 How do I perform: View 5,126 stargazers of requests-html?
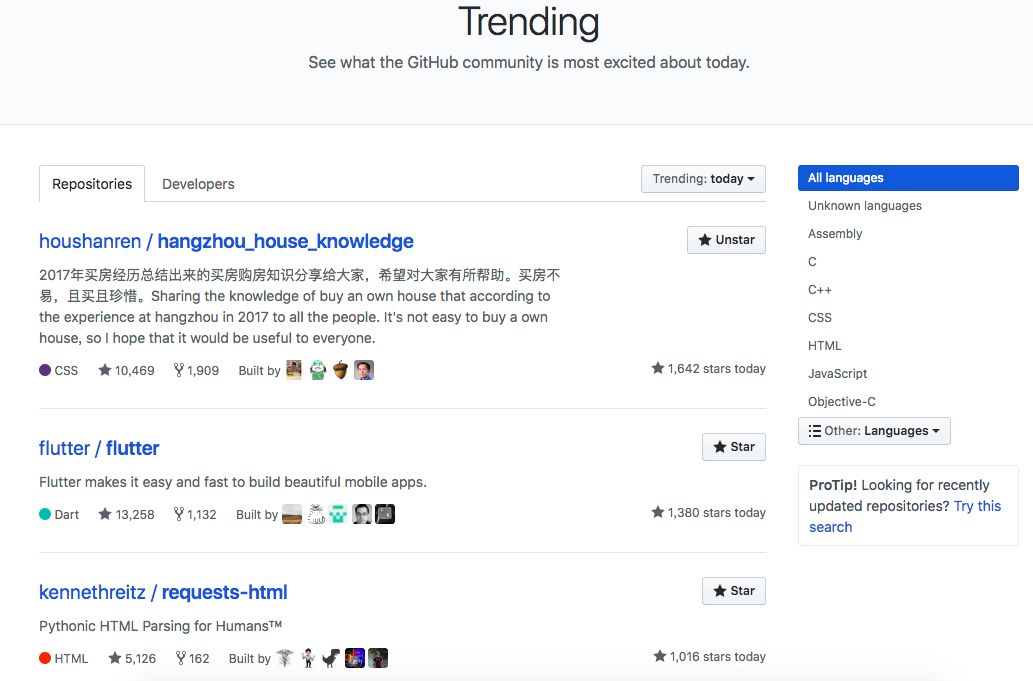(x=132, y=658)
